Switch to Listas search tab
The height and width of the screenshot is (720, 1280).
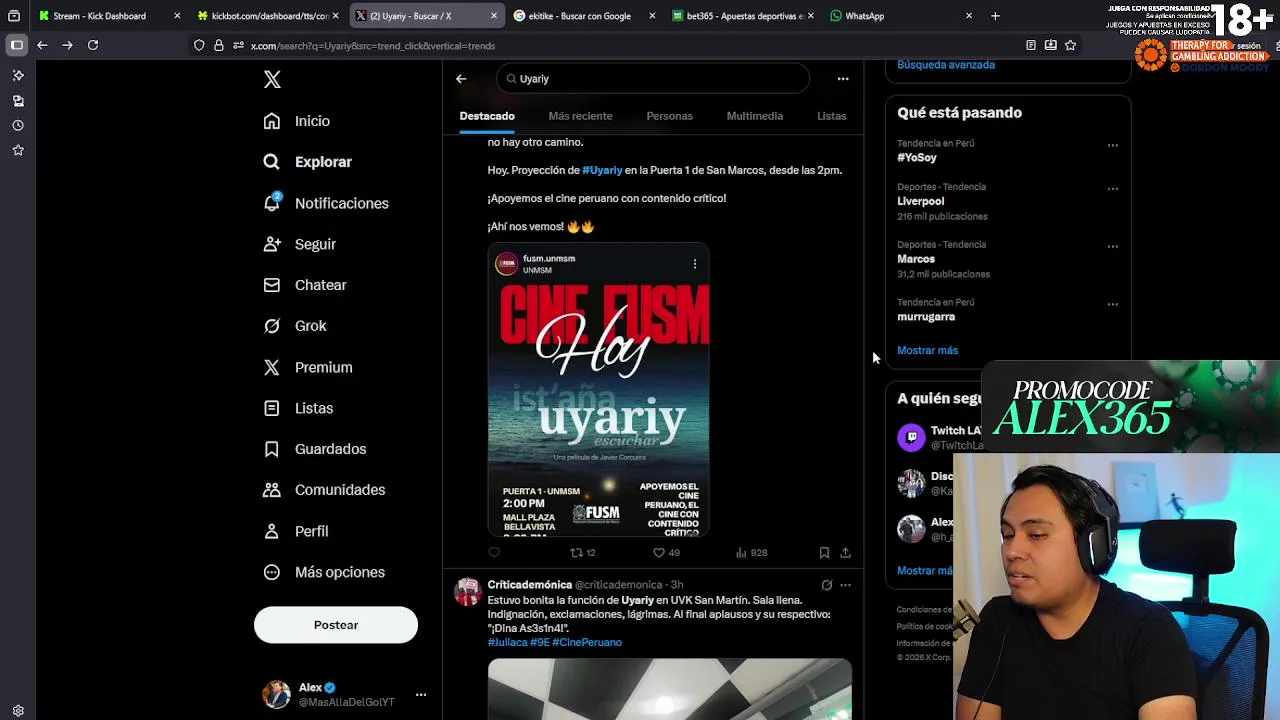(831, 116)
